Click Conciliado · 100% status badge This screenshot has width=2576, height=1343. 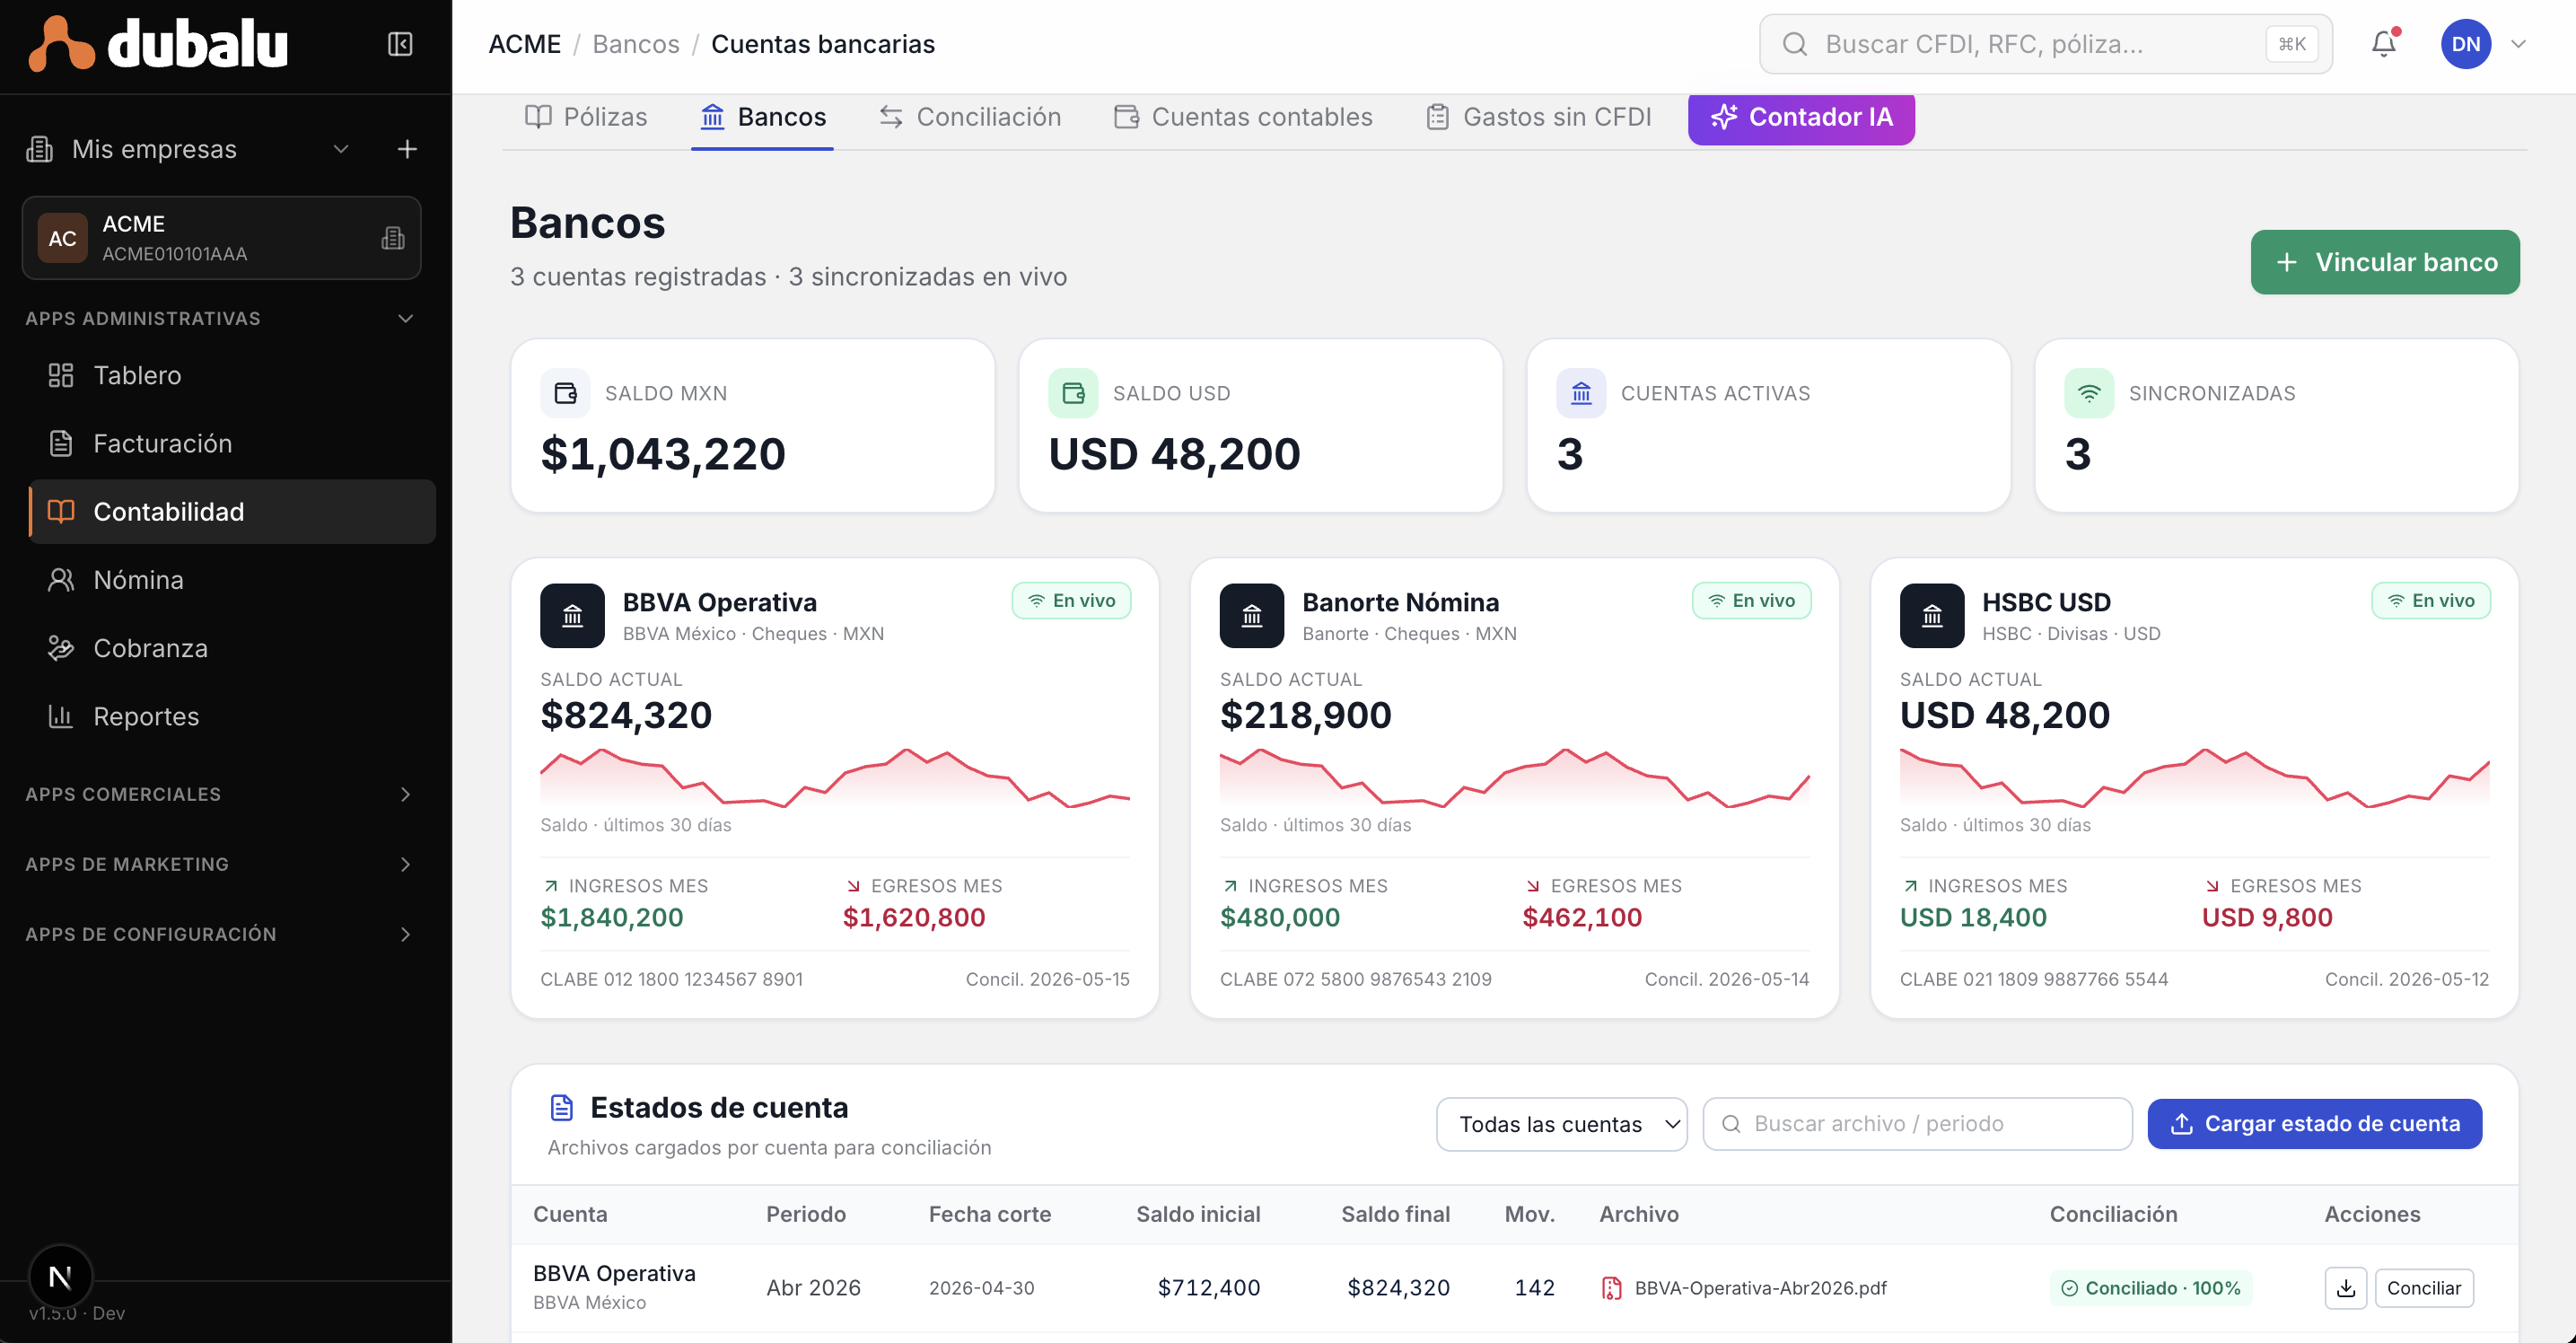pos(2151,1288)
